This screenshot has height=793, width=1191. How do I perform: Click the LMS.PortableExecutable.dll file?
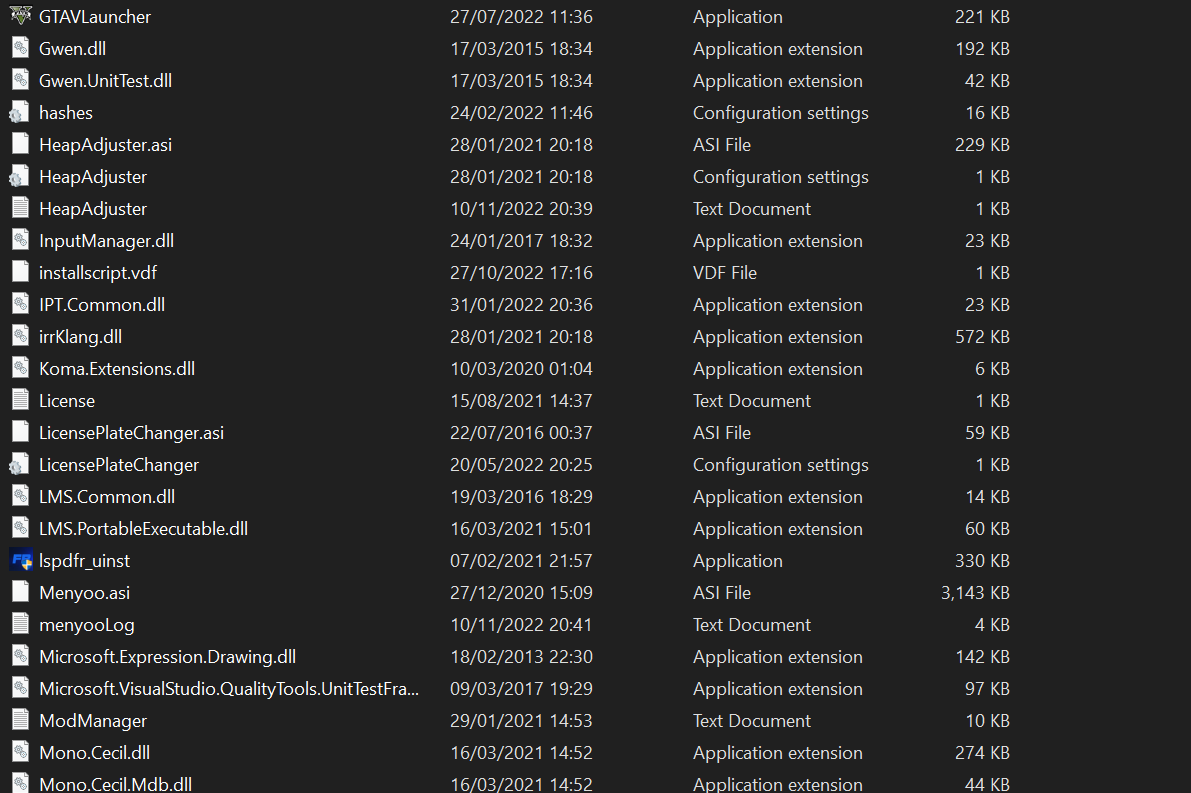(143, 529)
